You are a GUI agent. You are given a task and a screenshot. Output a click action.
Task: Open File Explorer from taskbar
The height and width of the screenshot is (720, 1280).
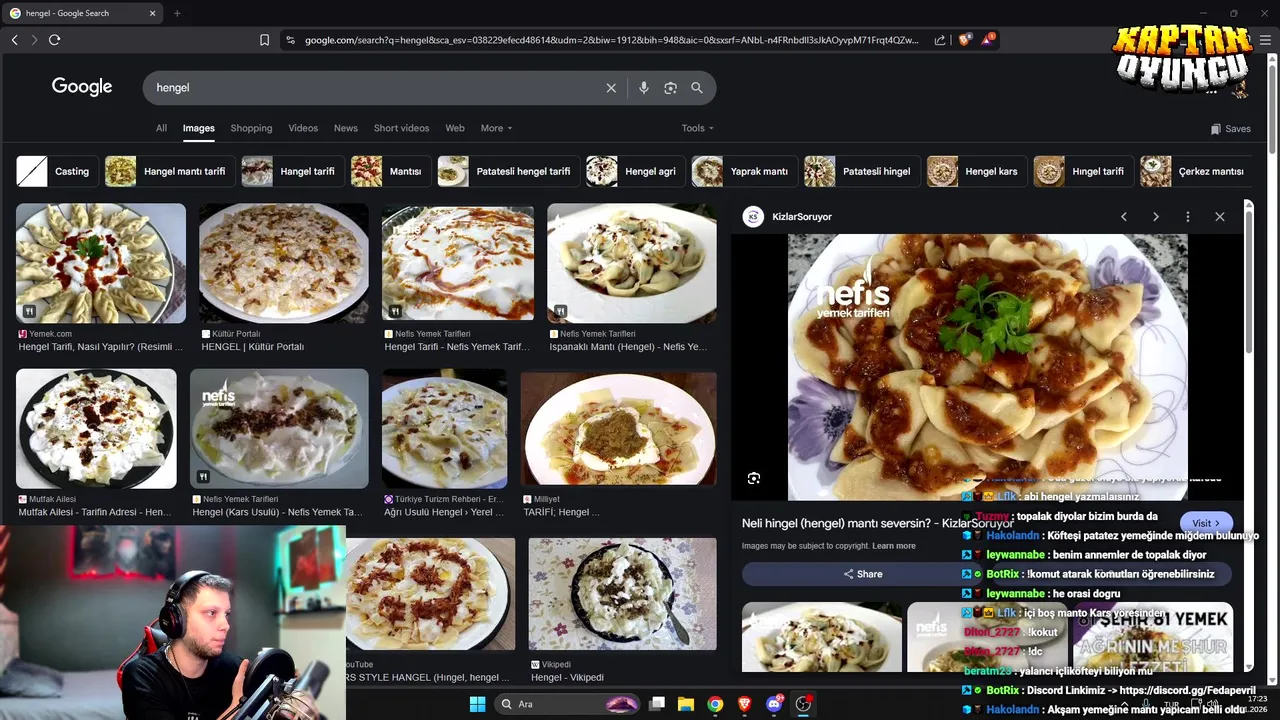(686, 704)
